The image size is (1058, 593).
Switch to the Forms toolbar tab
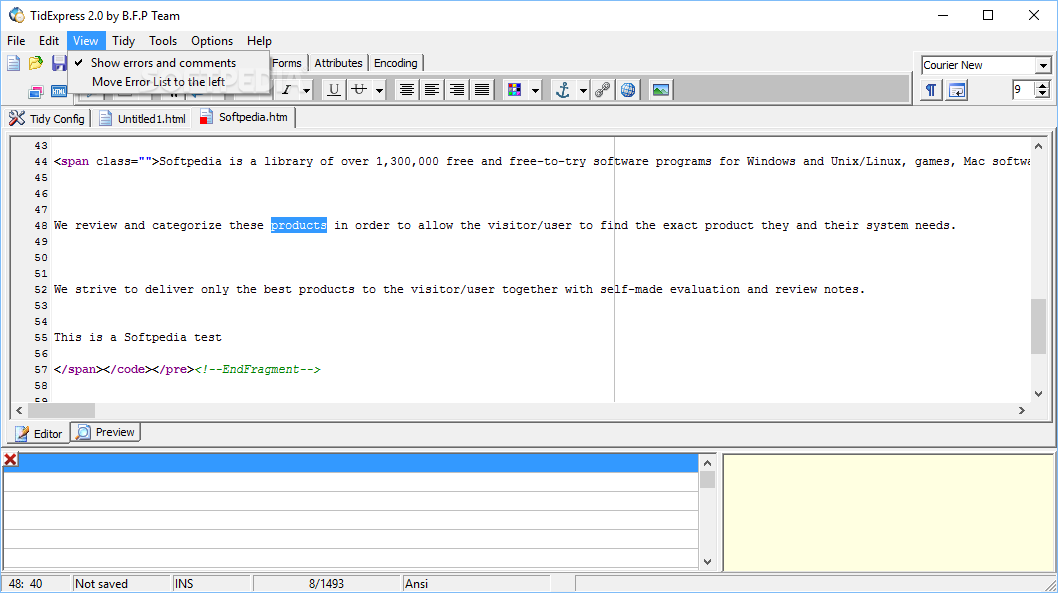pos(287,63)
